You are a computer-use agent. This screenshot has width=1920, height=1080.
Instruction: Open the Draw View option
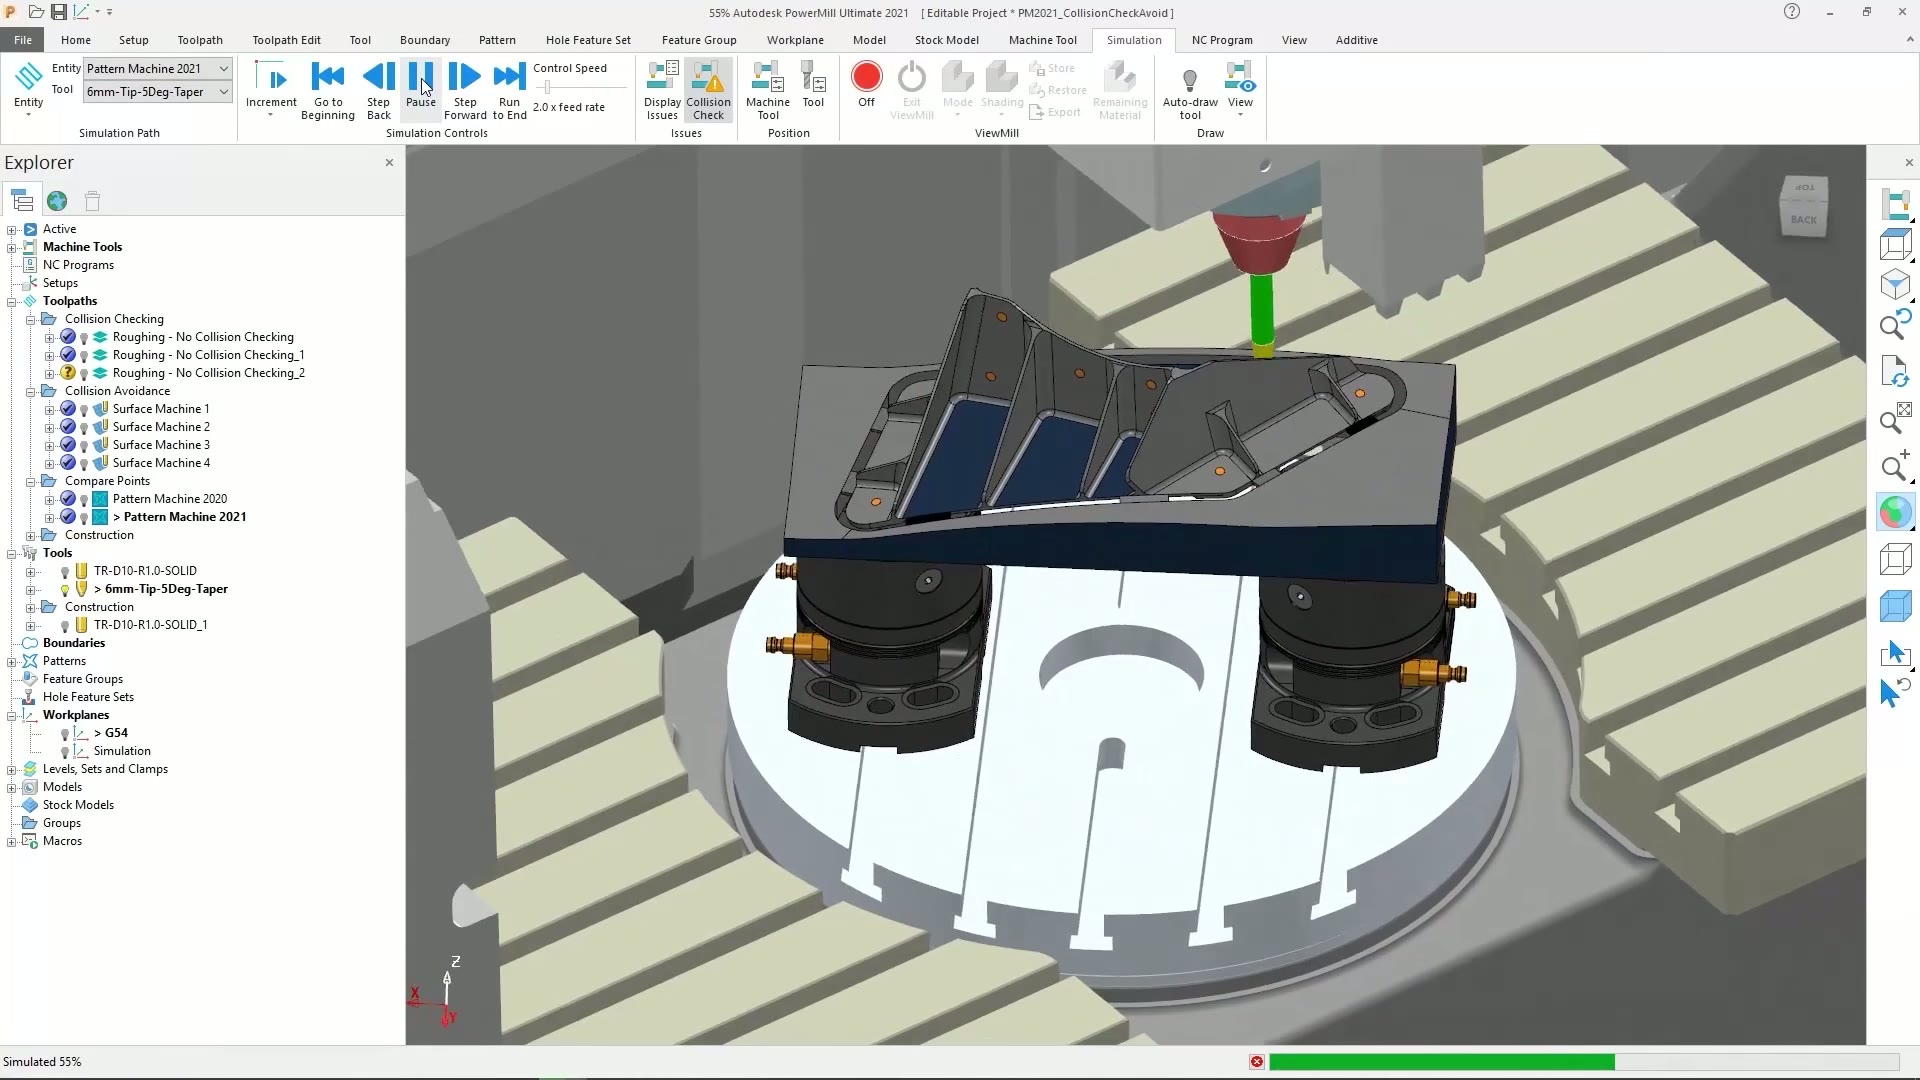pos(1240,88)
